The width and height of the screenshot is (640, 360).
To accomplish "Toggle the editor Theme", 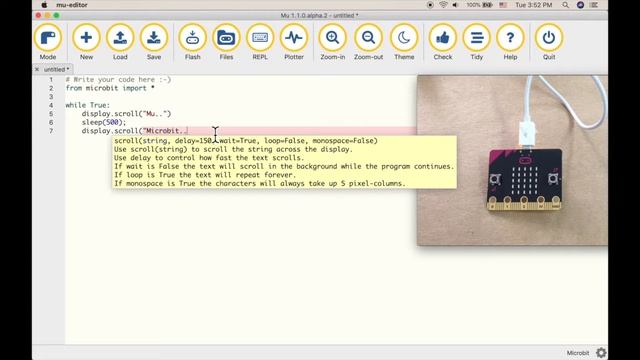I will [404, 42].
